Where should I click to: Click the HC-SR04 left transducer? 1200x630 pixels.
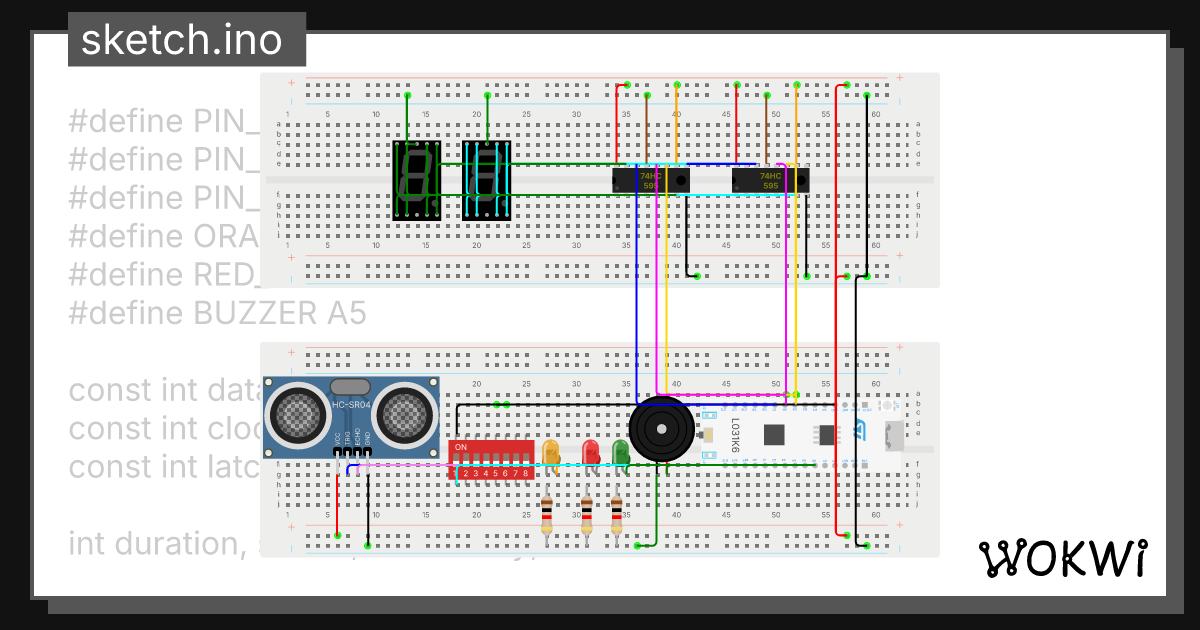click(297, 415)
